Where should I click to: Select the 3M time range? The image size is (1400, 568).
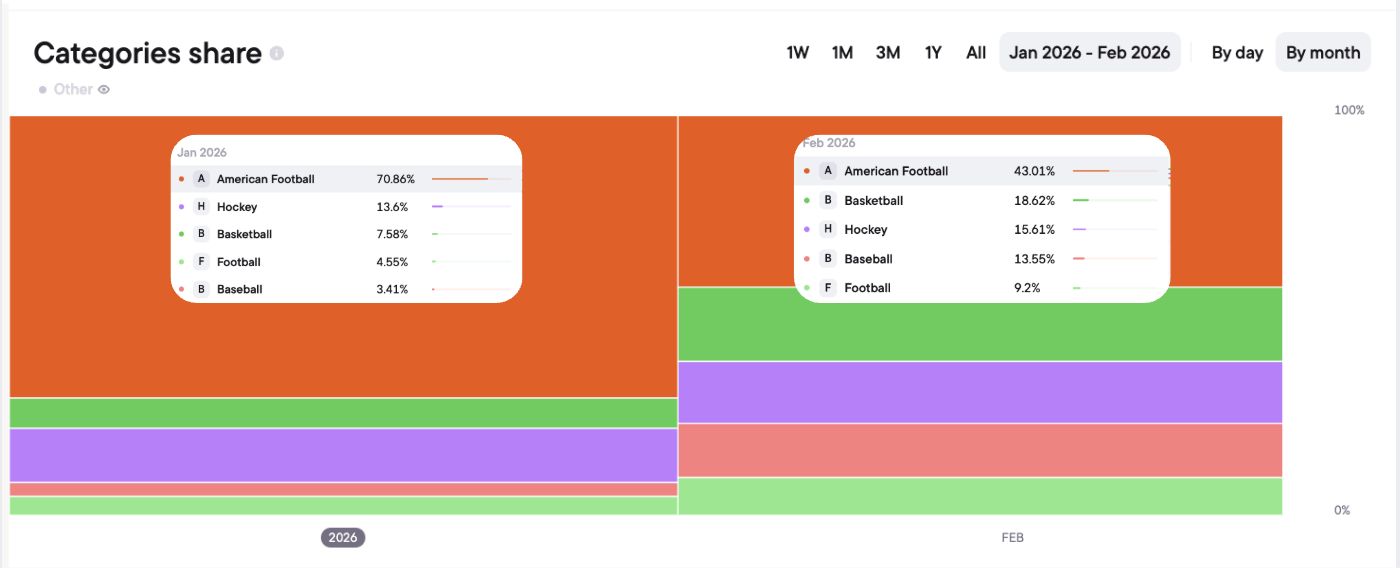[x=888, y=53]
